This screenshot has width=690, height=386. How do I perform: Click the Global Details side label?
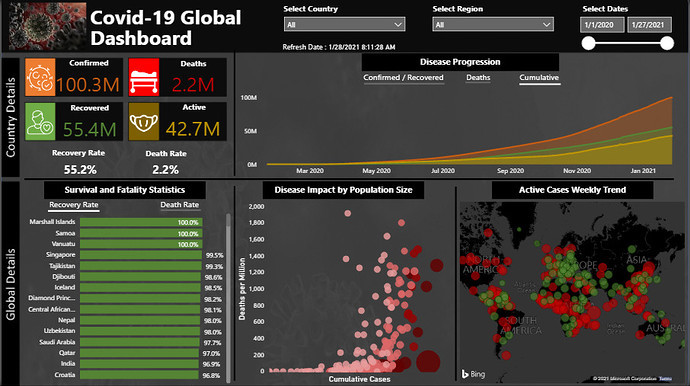point(11,284)
